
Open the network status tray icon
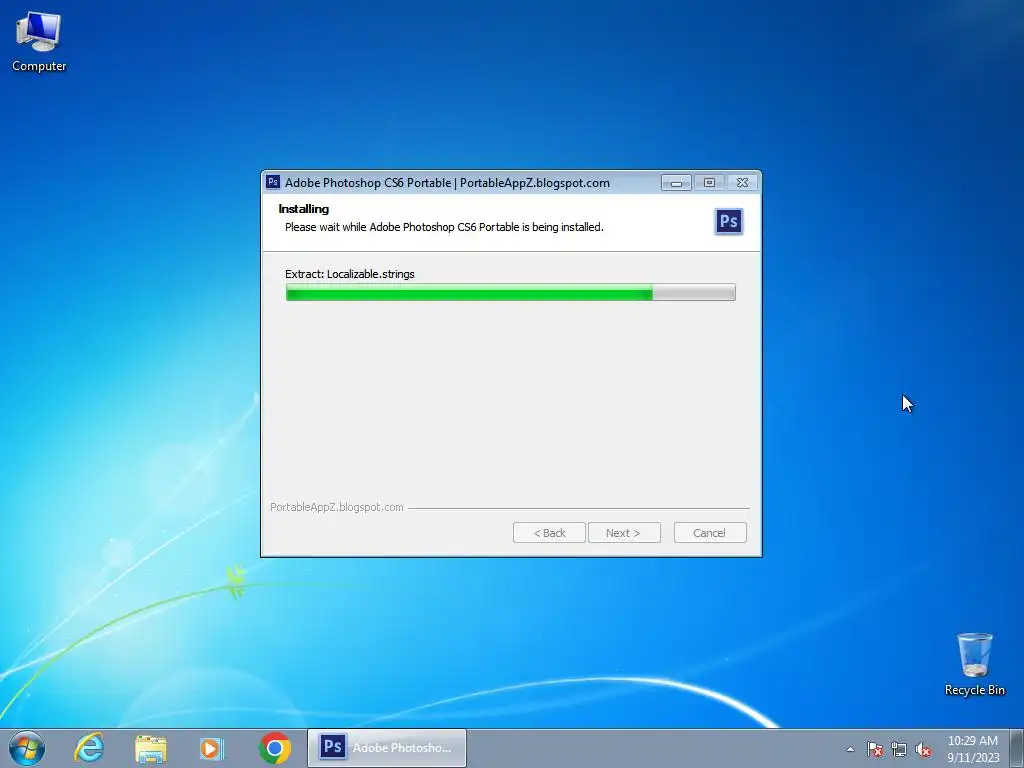(x=899, y=750)
